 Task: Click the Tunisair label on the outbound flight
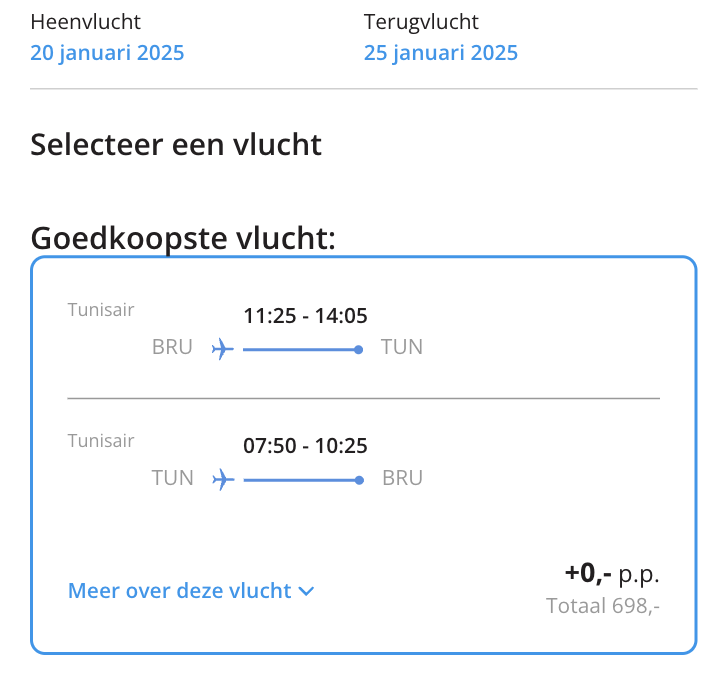(x=101, y=310)
